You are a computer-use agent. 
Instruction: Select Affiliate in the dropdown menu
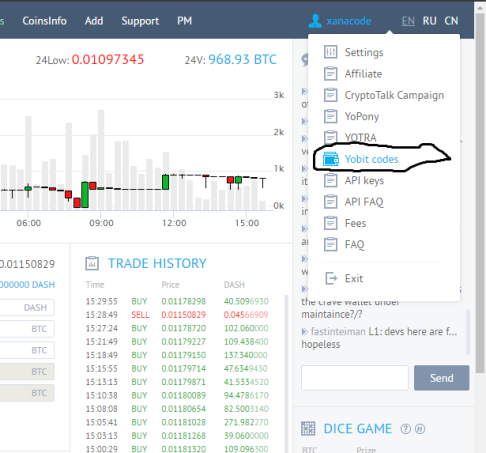click(363, 74)
